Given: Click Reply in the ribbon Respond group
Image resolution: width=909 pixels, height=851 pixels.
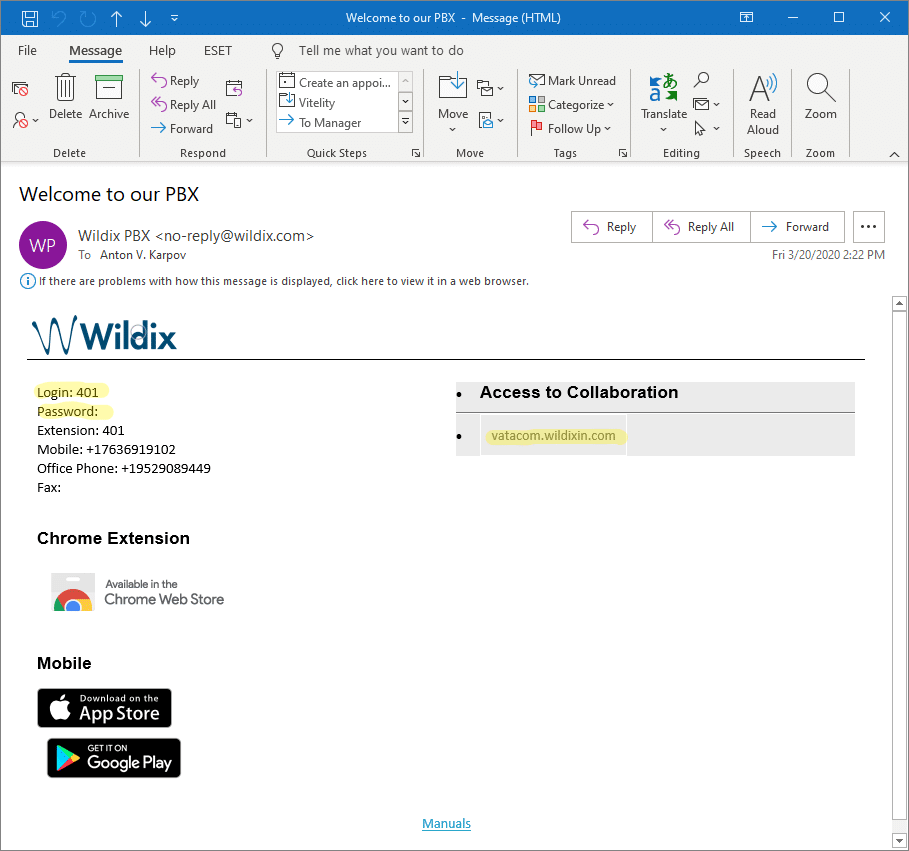Looking at the screenshot, I should [175, 81].
